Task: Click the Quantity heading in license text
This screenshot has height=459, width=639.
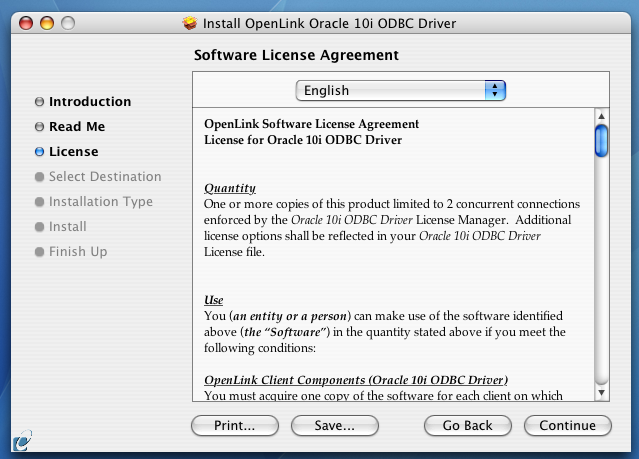Action: click(x=230, y=188)
